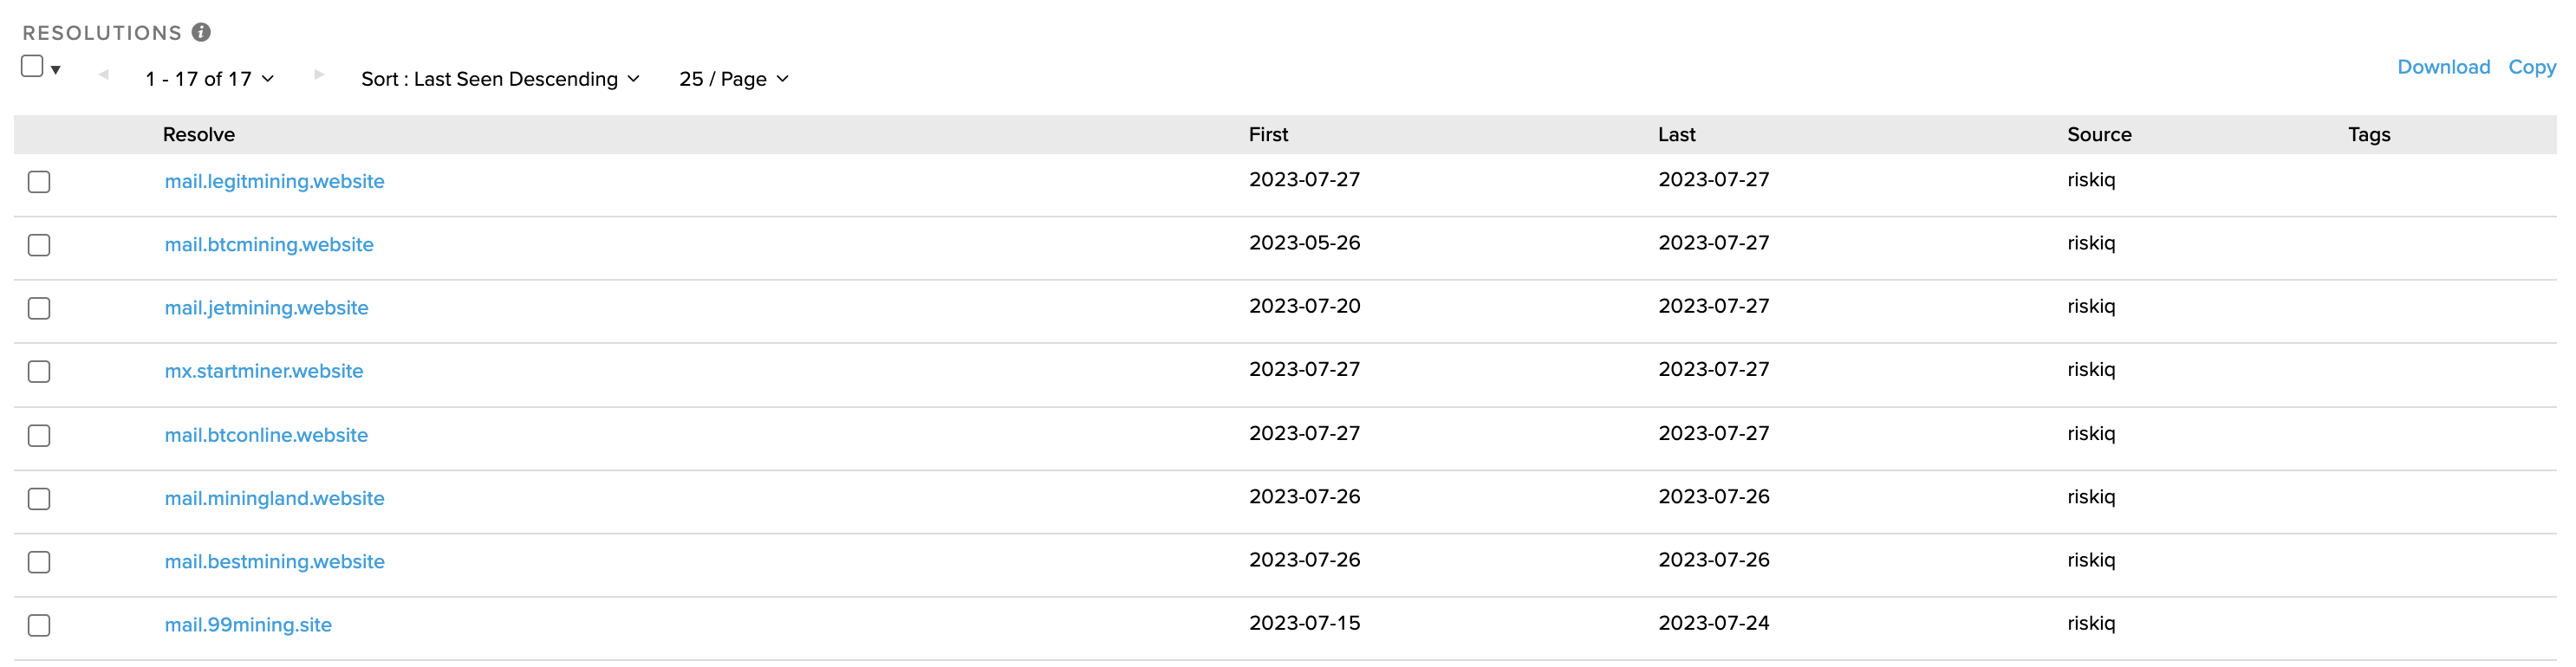
Task: Select the mail.99mining.site row checkbox
Action: click(x=39, y=626)
